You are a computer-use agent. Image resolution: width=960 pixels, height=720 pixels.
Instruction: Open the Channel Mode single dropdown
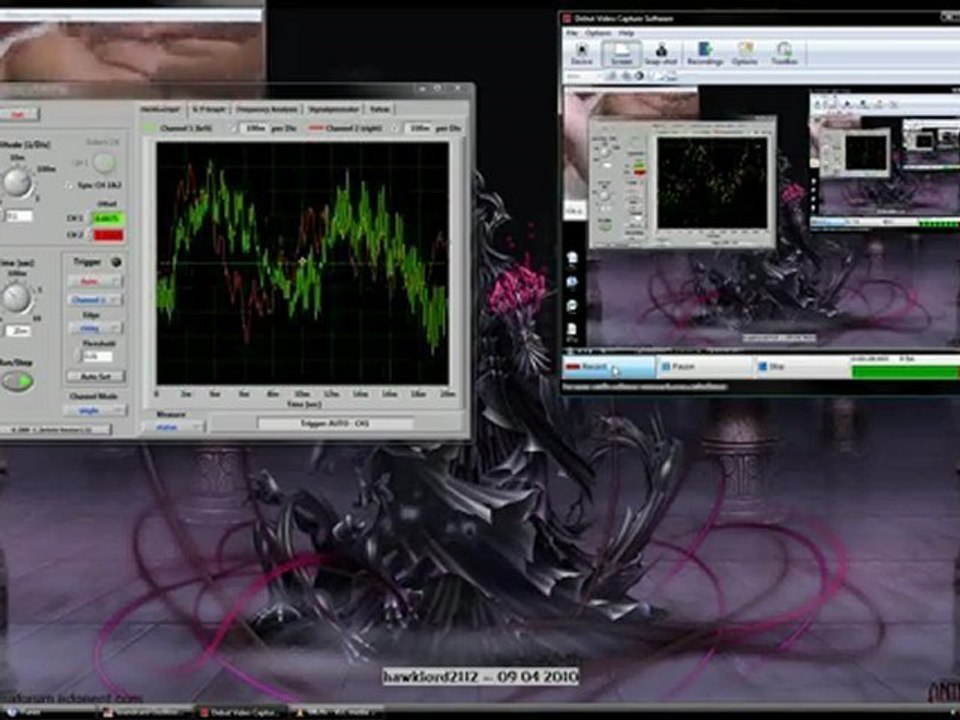94,410
